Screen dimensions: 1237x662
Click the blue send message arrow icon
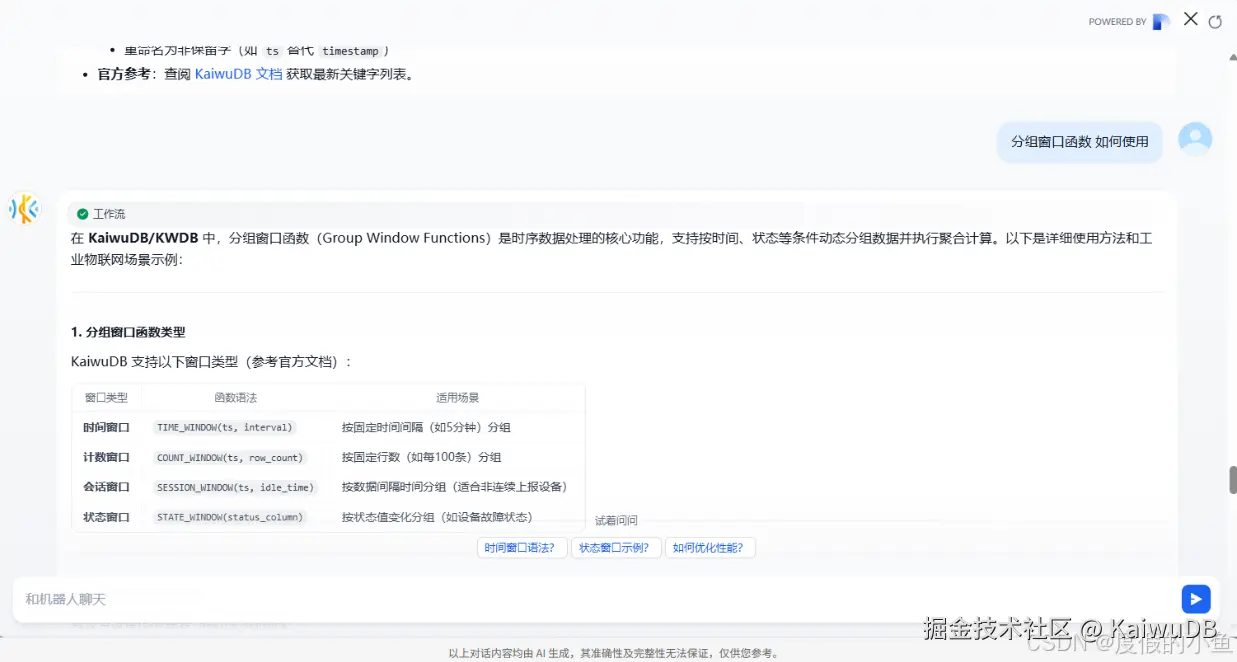pyautogui.click(x=1195, y=599)
